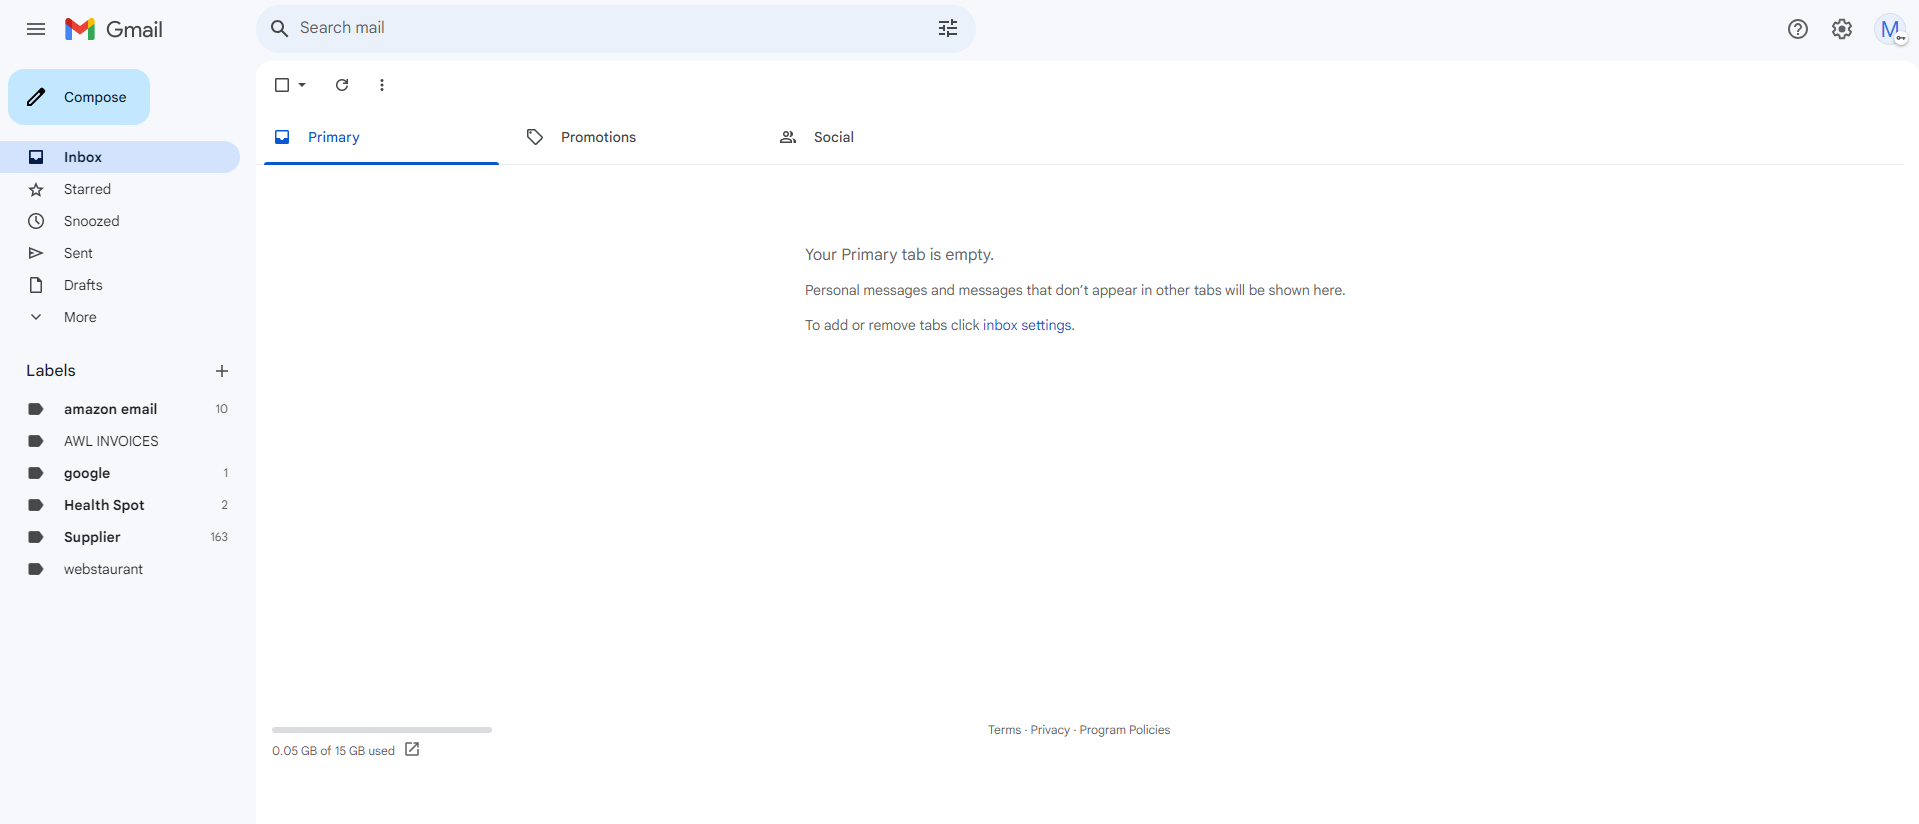Open the Supplier label
Screen dimensions: 1919x824
pyautogui.click(x=120, y=537)
